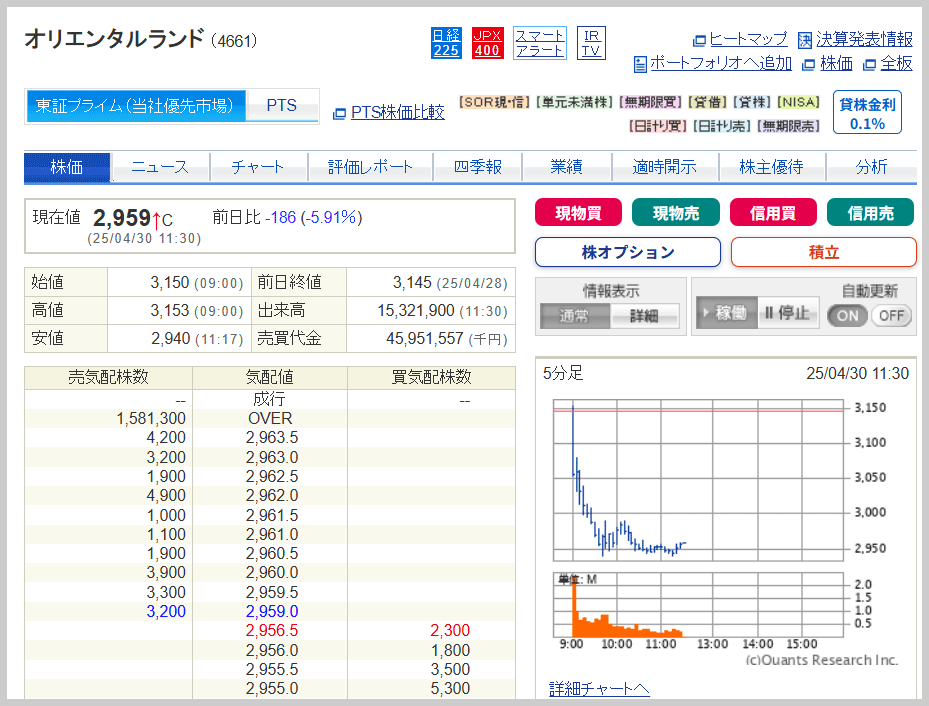Open the IR TV icon

591,43
